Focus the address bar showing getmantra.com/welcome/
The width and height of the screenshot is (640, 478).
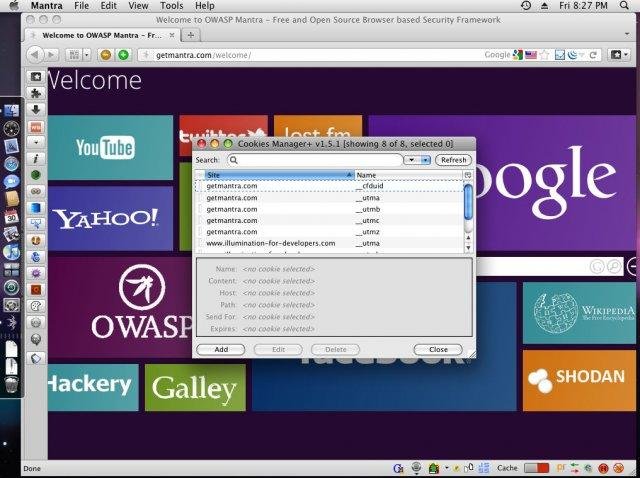pyautogui.click(x=310, y=55)
